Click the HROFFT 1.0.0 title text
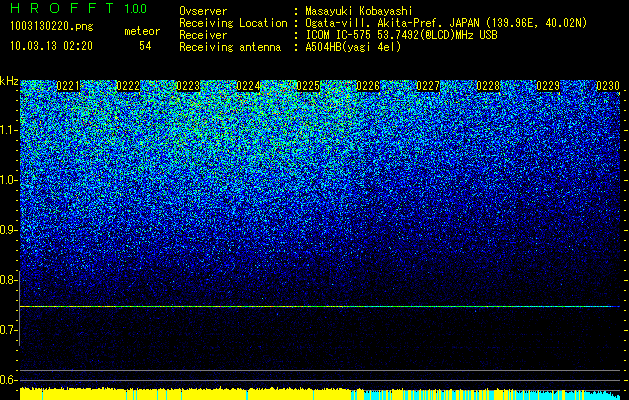This screenshot has height=400, width=629. [79, 8]
